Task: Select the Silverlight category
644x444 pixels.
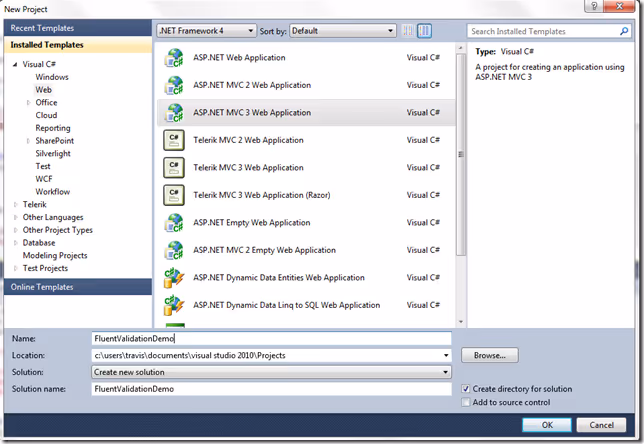Action: pos(53,153)
